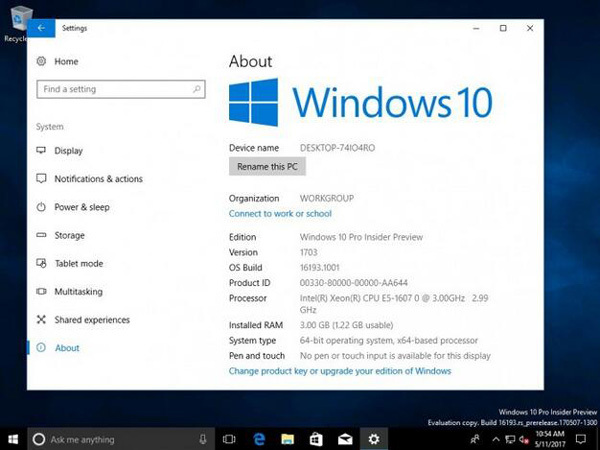
Task: Open the Mail app from the taskbar
Action: 345,439
